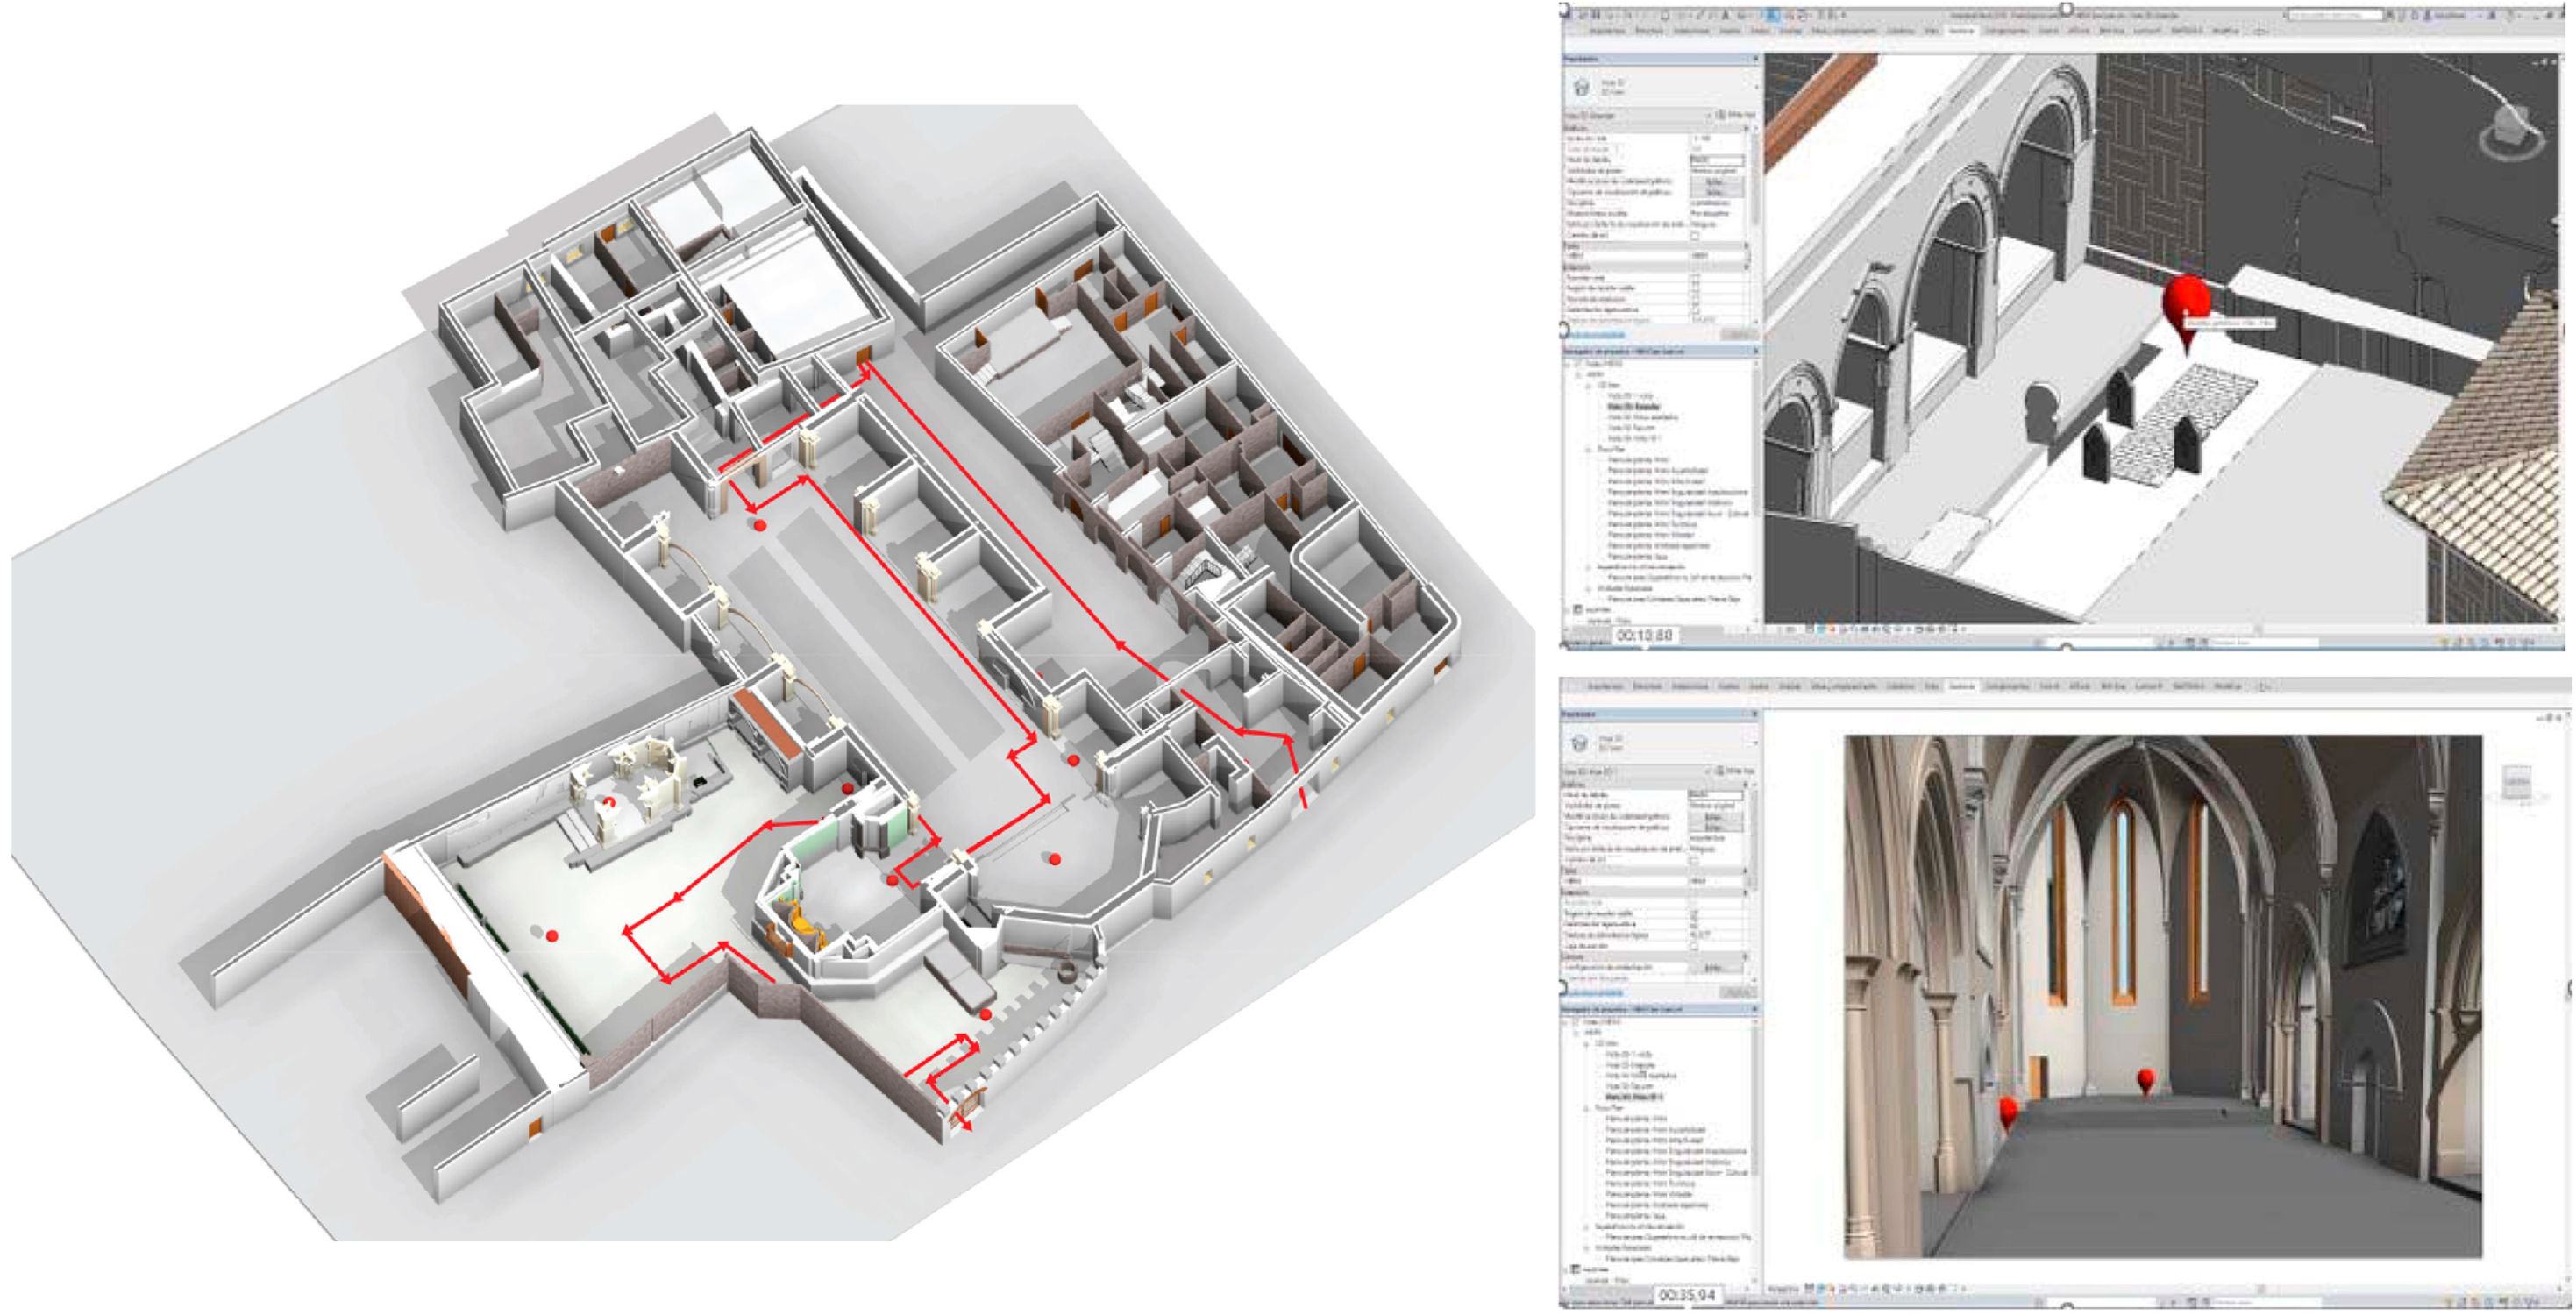Click the sun path icon in view control bar
2576x1315 pixels.
[x=1835, y=630]
